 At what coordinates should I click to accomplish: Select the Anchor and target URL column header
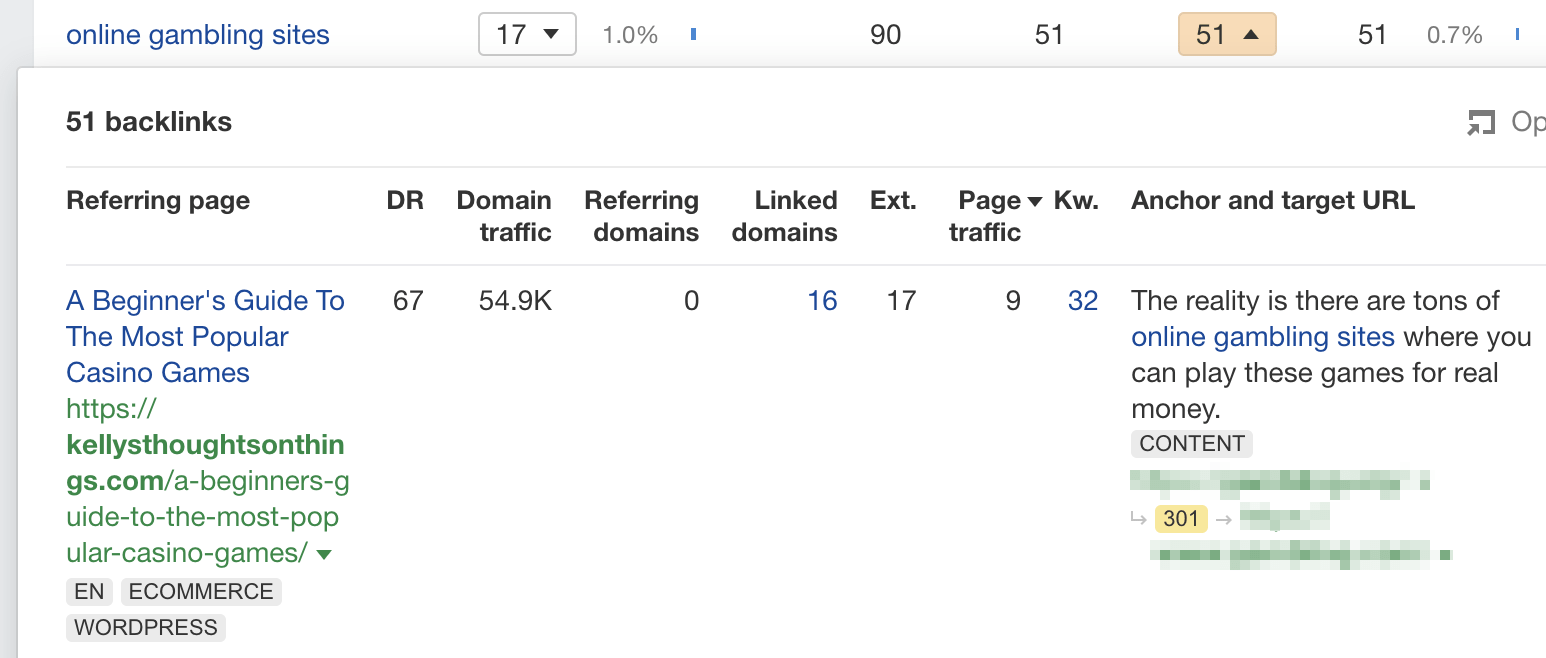[x=1272, y=200]
